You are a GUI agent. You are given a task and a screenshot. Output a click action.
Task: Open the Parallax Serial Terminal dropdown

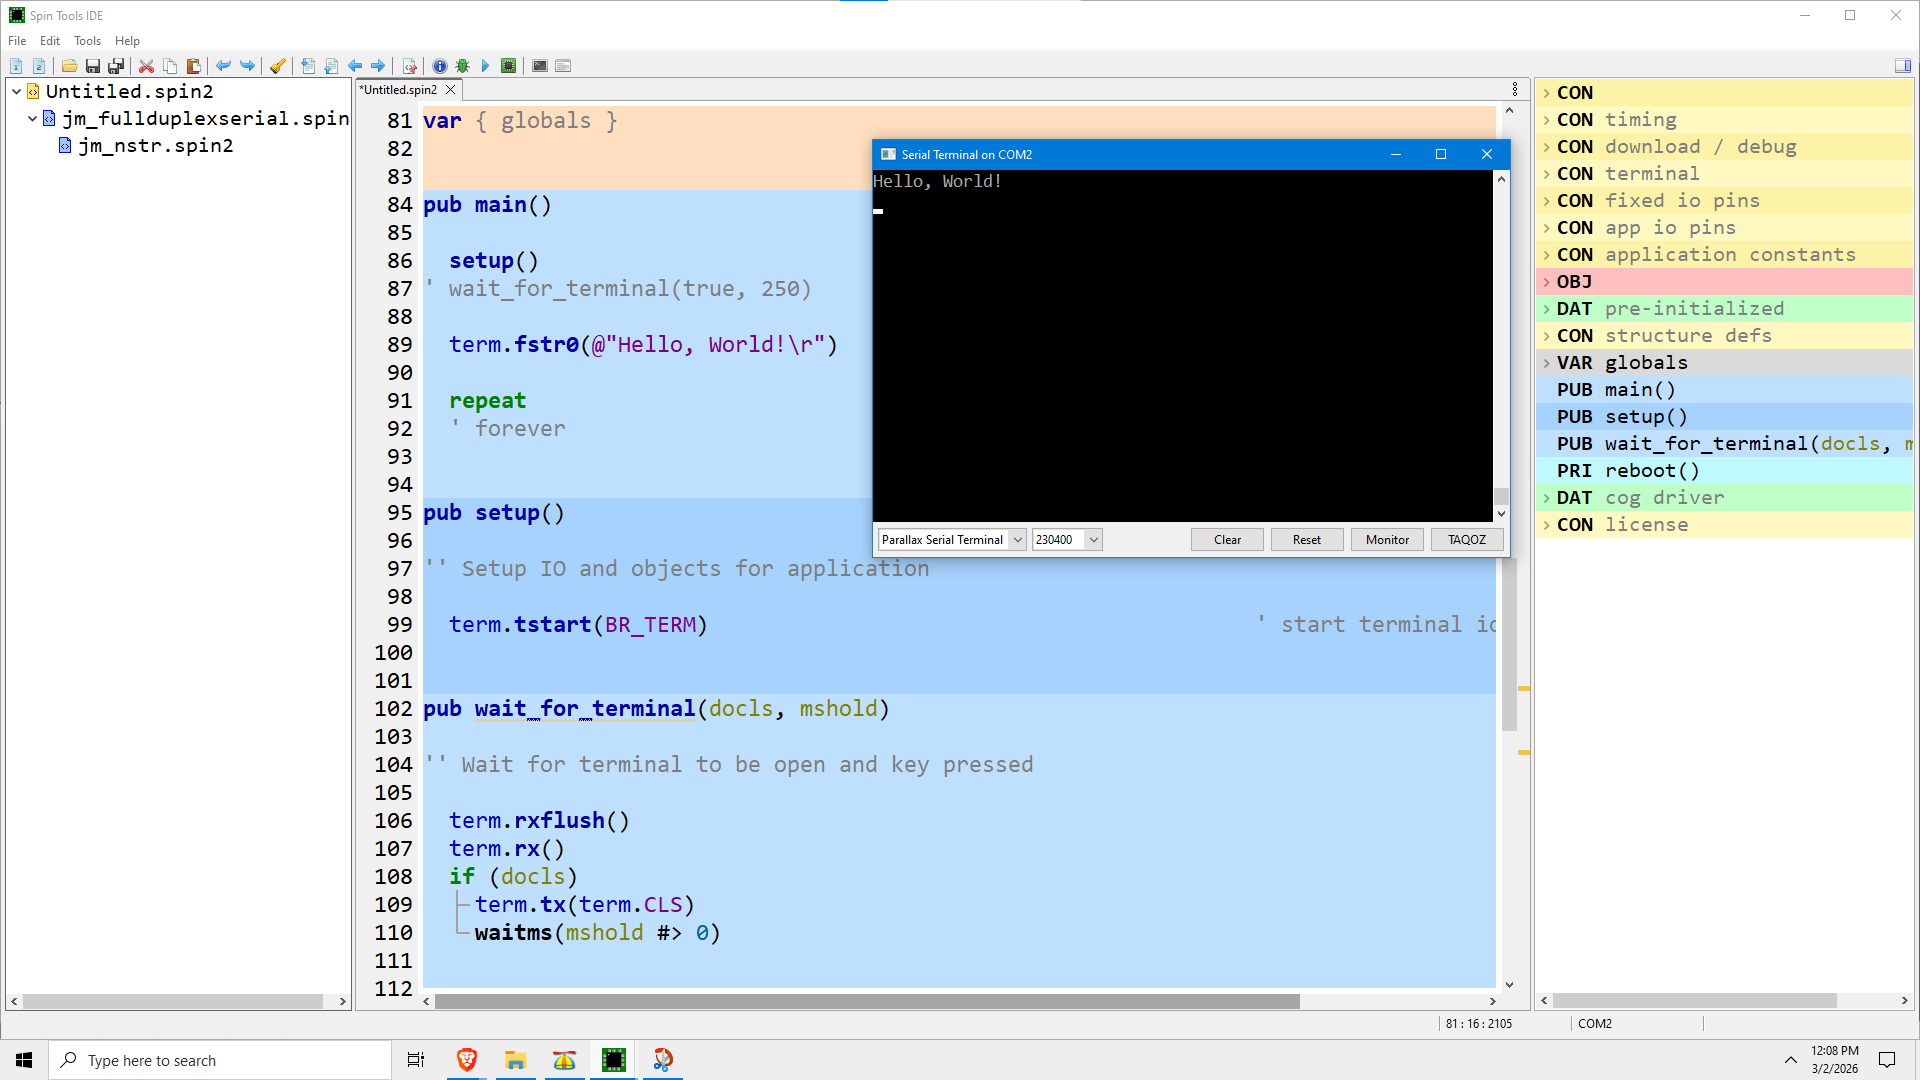point(1017,540)
